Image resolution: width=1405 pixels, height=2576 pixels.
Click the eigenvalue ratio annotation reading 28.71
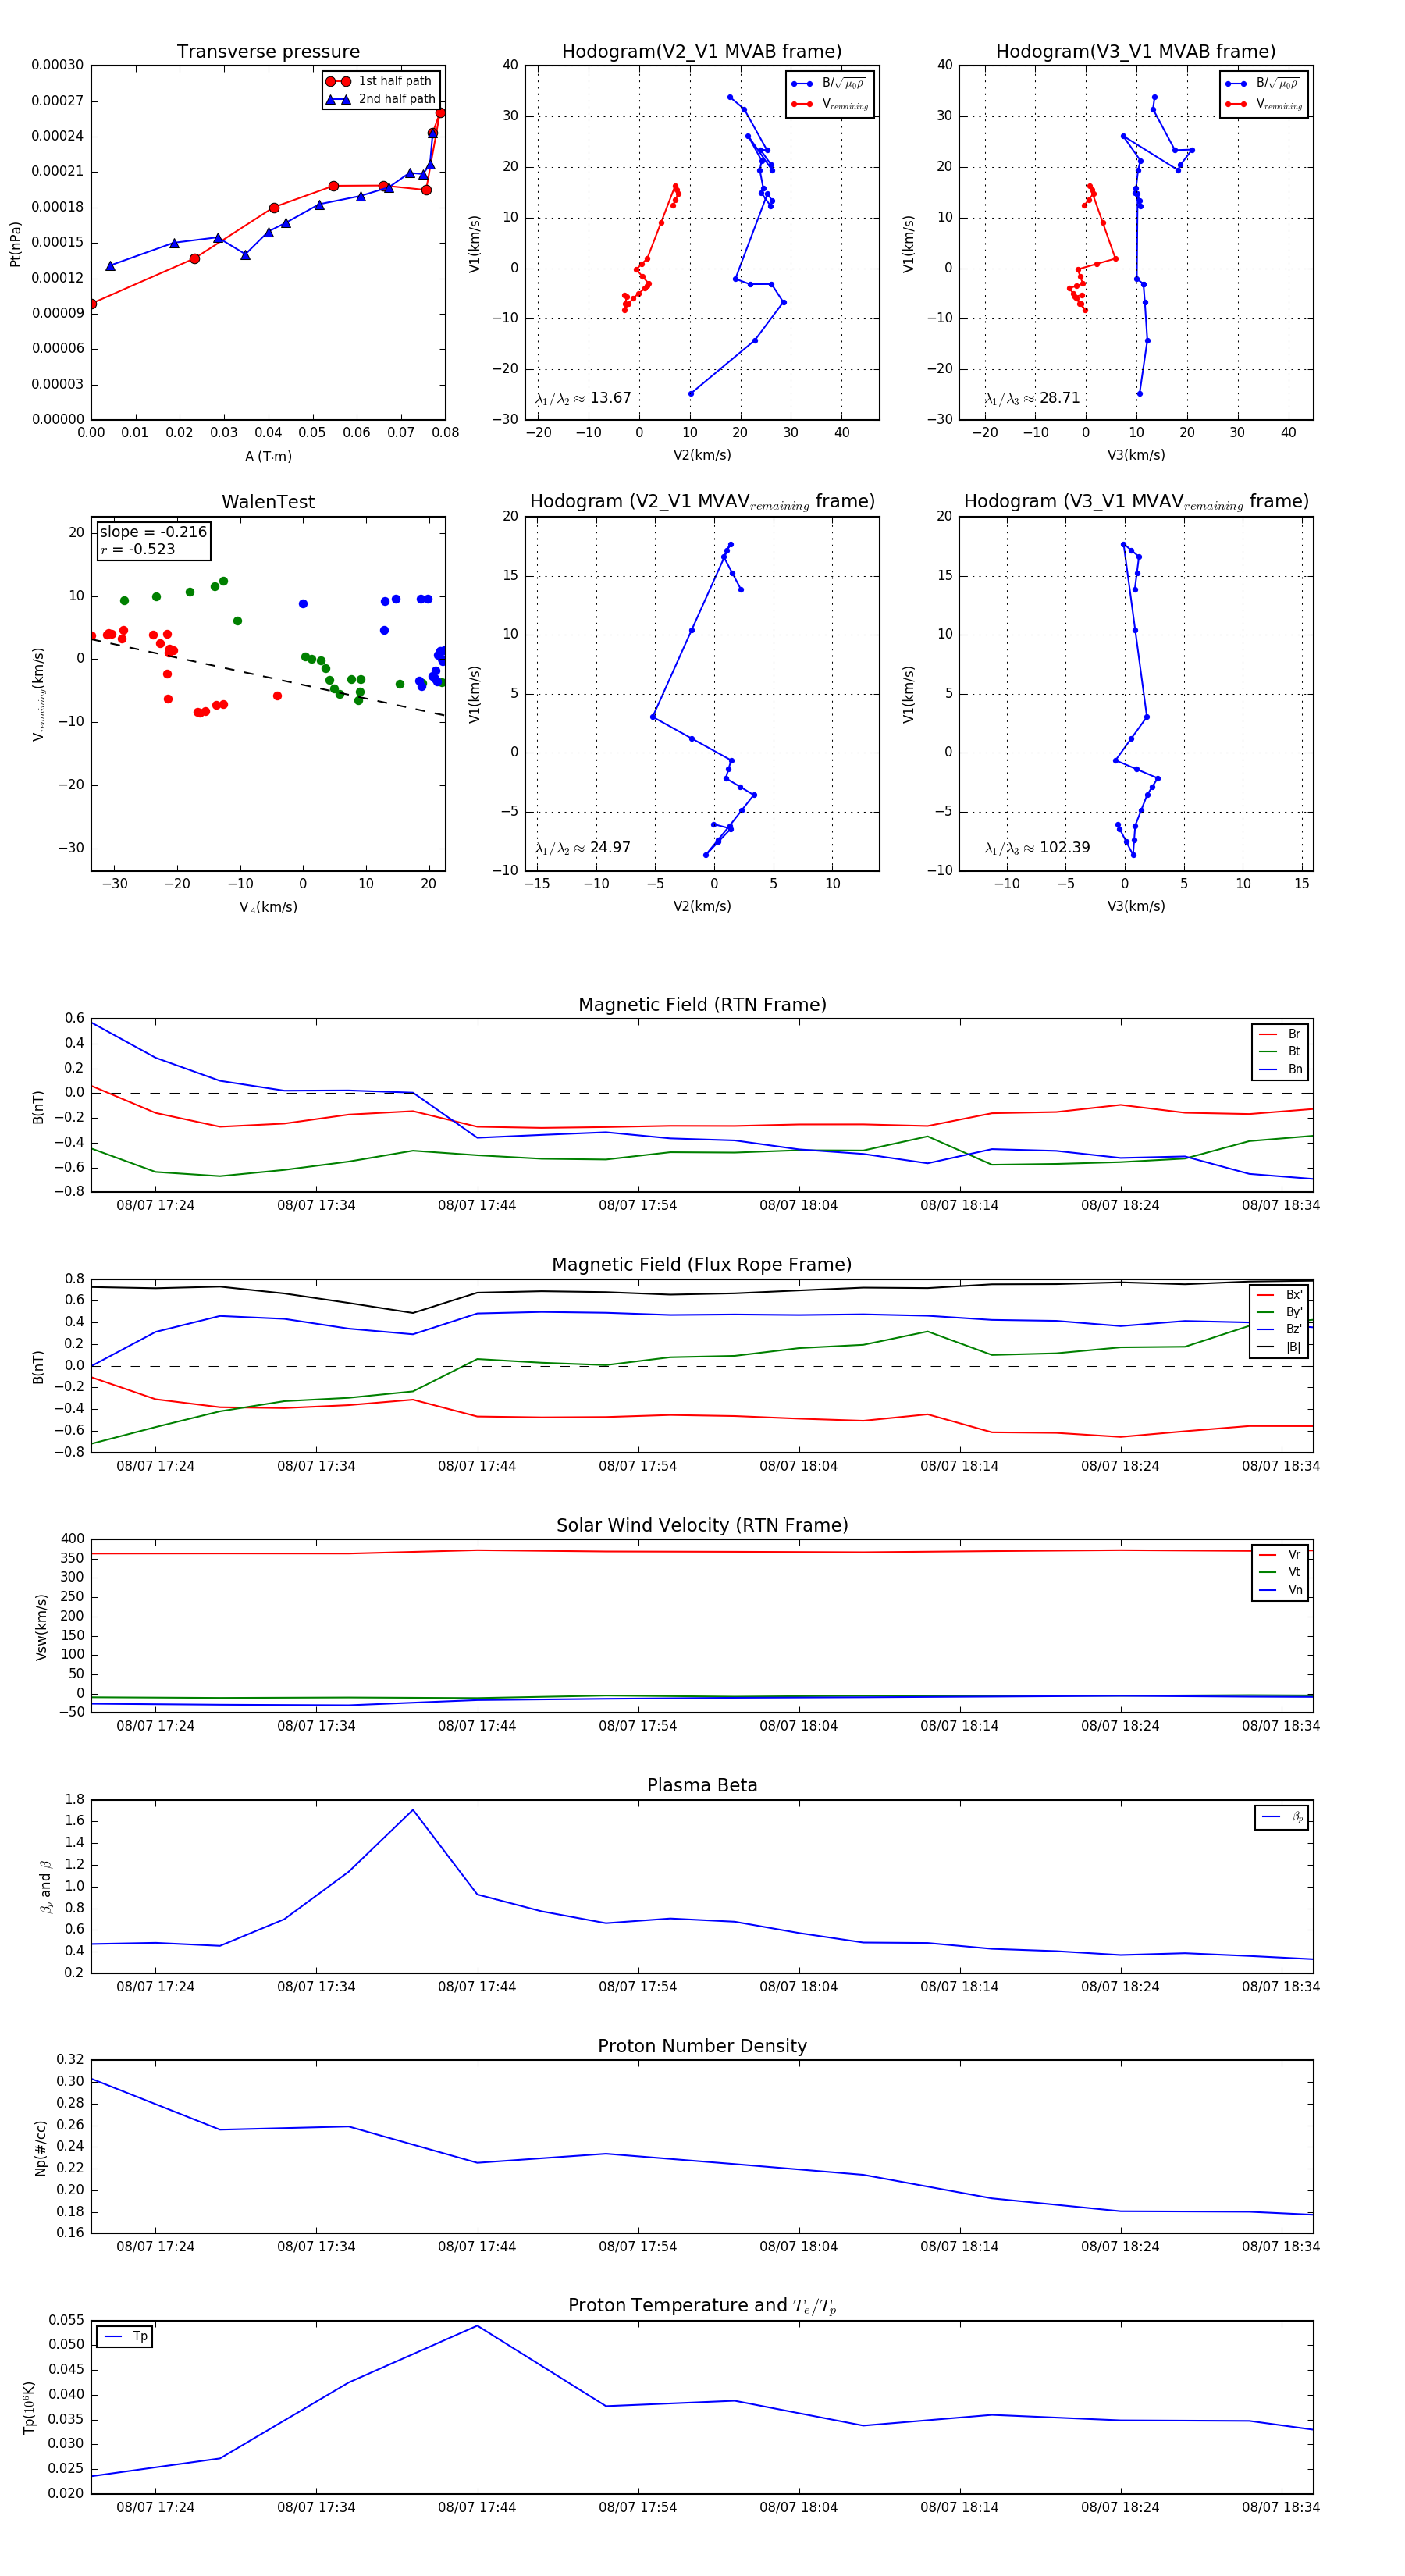1032,398
